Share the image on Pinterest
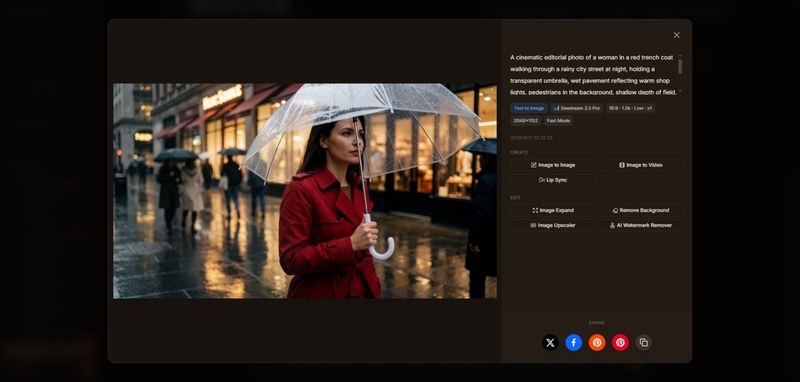The height and width of the screenshot is (382, 800). tap(620, 343)
